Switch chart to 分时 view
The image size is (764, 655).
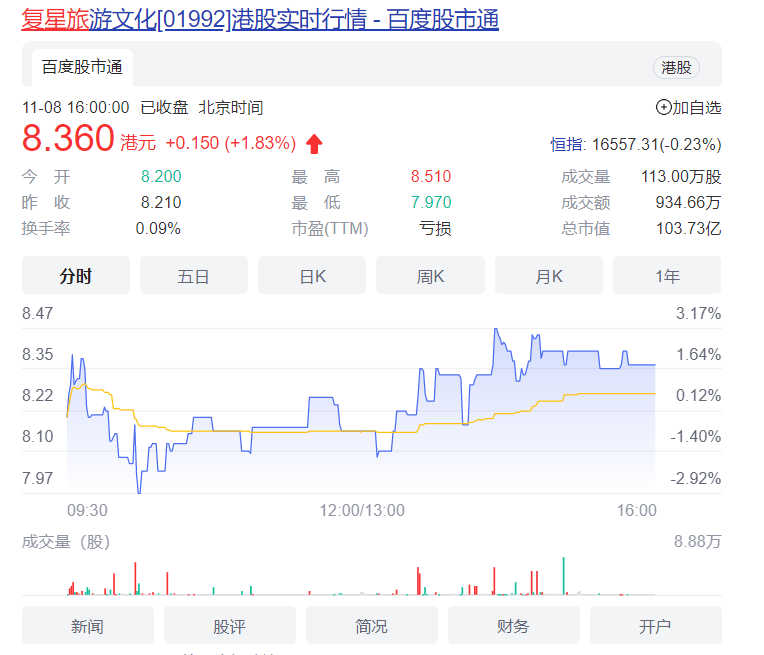(x=76, y=276)
